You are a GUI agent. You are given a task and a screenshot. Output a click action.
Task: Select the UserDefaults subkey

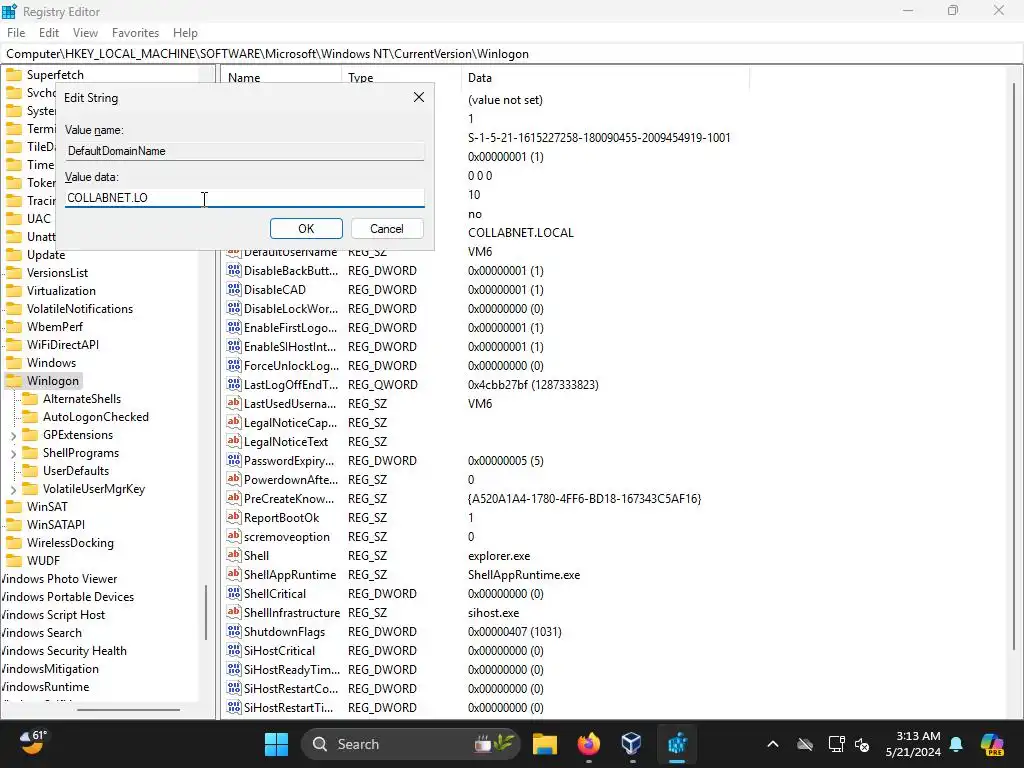pyautogui.click(x=76, y=471)
